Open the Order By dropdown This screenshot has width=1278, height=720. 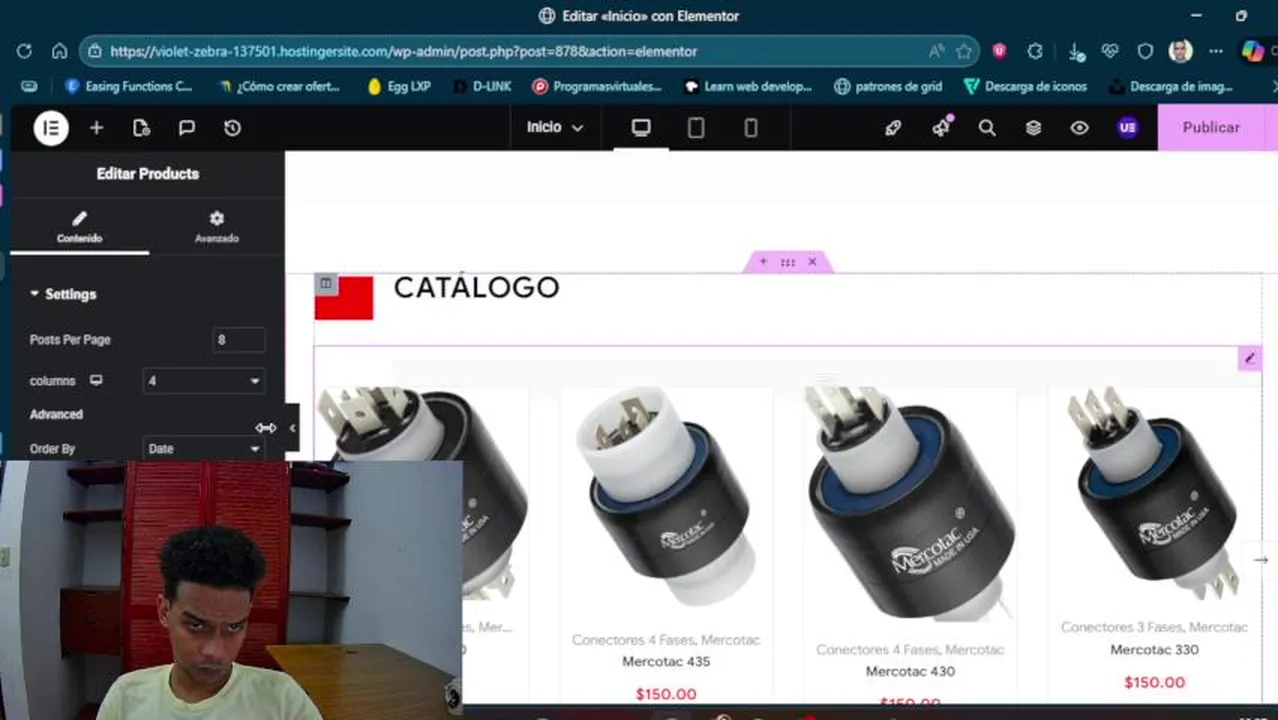point(204,449)
